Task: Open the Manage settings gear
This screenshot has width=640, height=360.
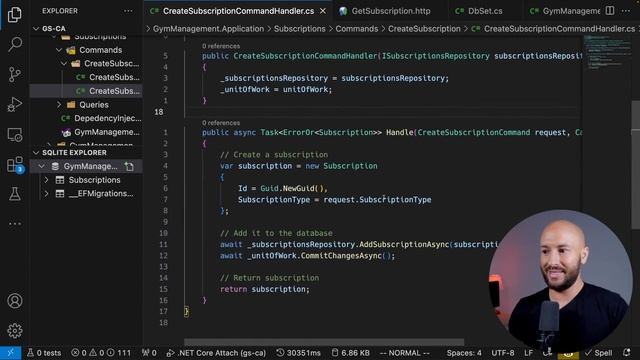Action: point(15,331)
